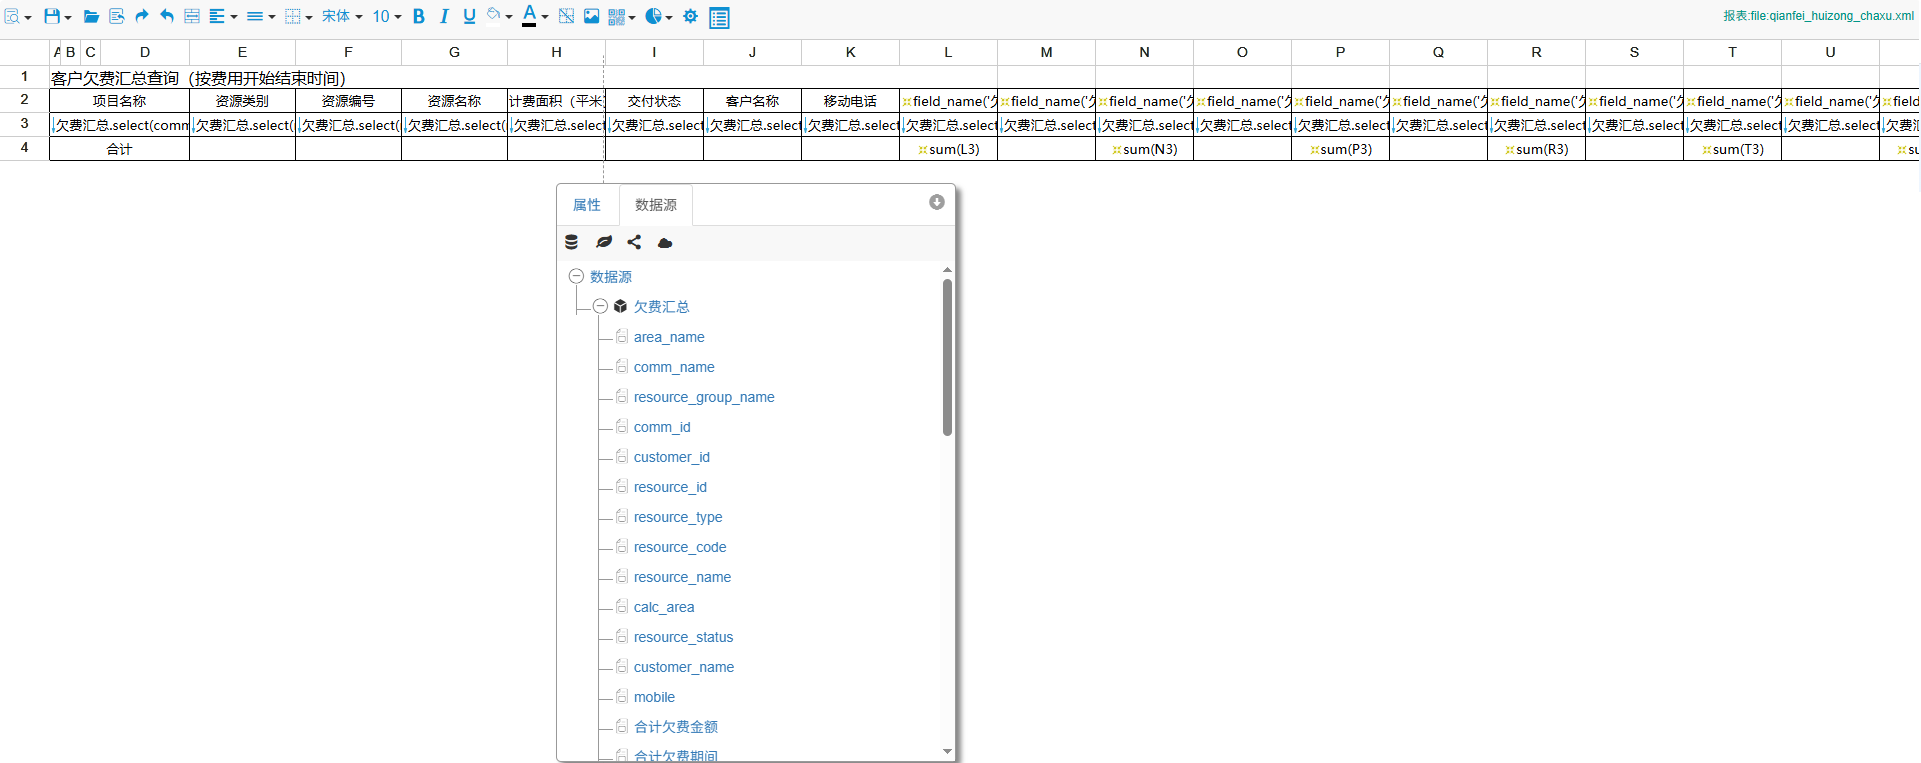
Task: Insert image using the picture icon
Action: pyautogui.click(x=592, y=16)
